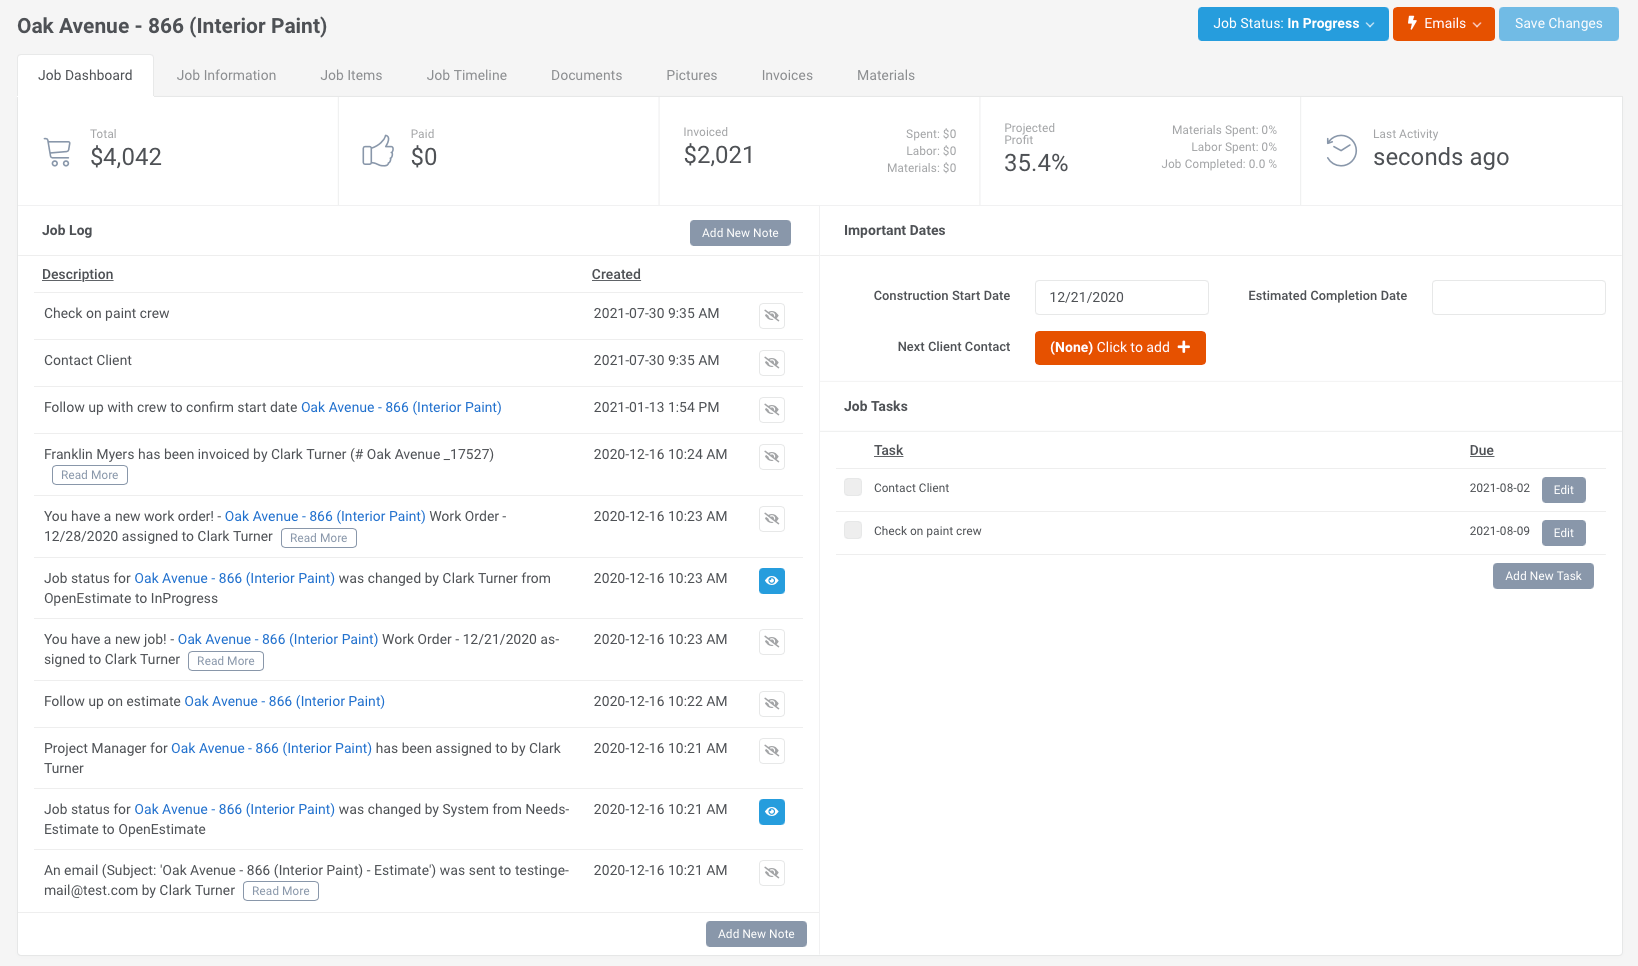Click the Estimated Completion Date field
1638x966 pixels.
1517,297
